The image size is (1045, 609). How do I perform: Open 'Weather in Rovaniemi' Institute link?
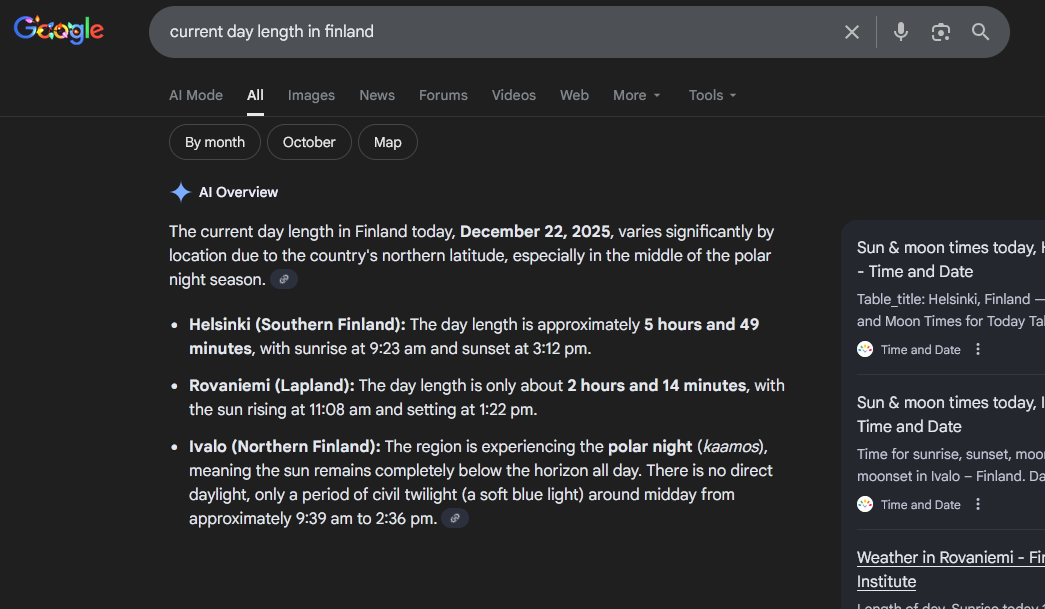coord(951,569)
